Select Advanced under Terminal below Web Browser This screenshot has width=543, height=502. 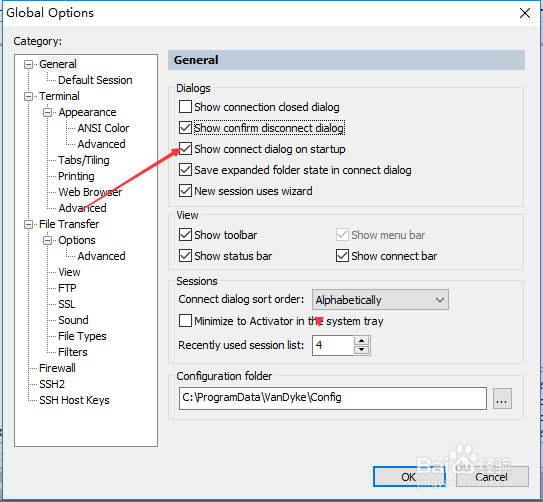(82, 208)
